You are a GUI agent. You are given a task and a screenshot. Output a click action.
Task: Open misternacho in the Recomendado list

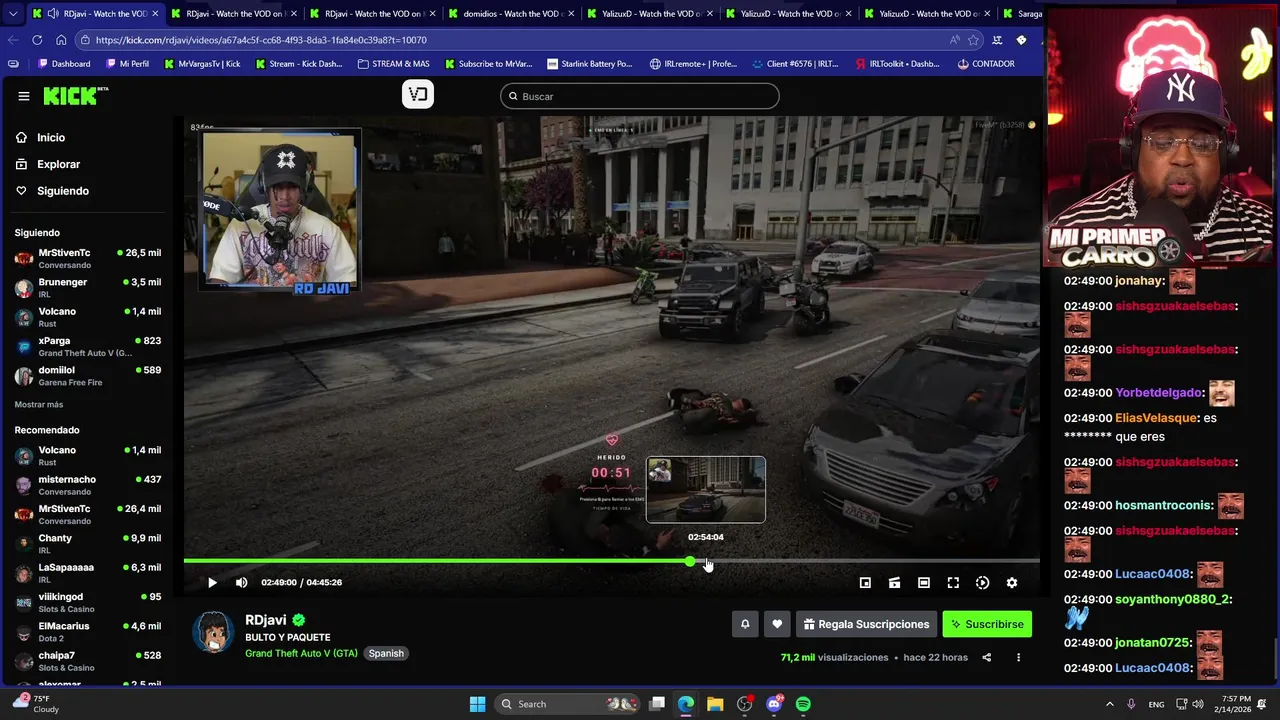(x=88, y=485)
